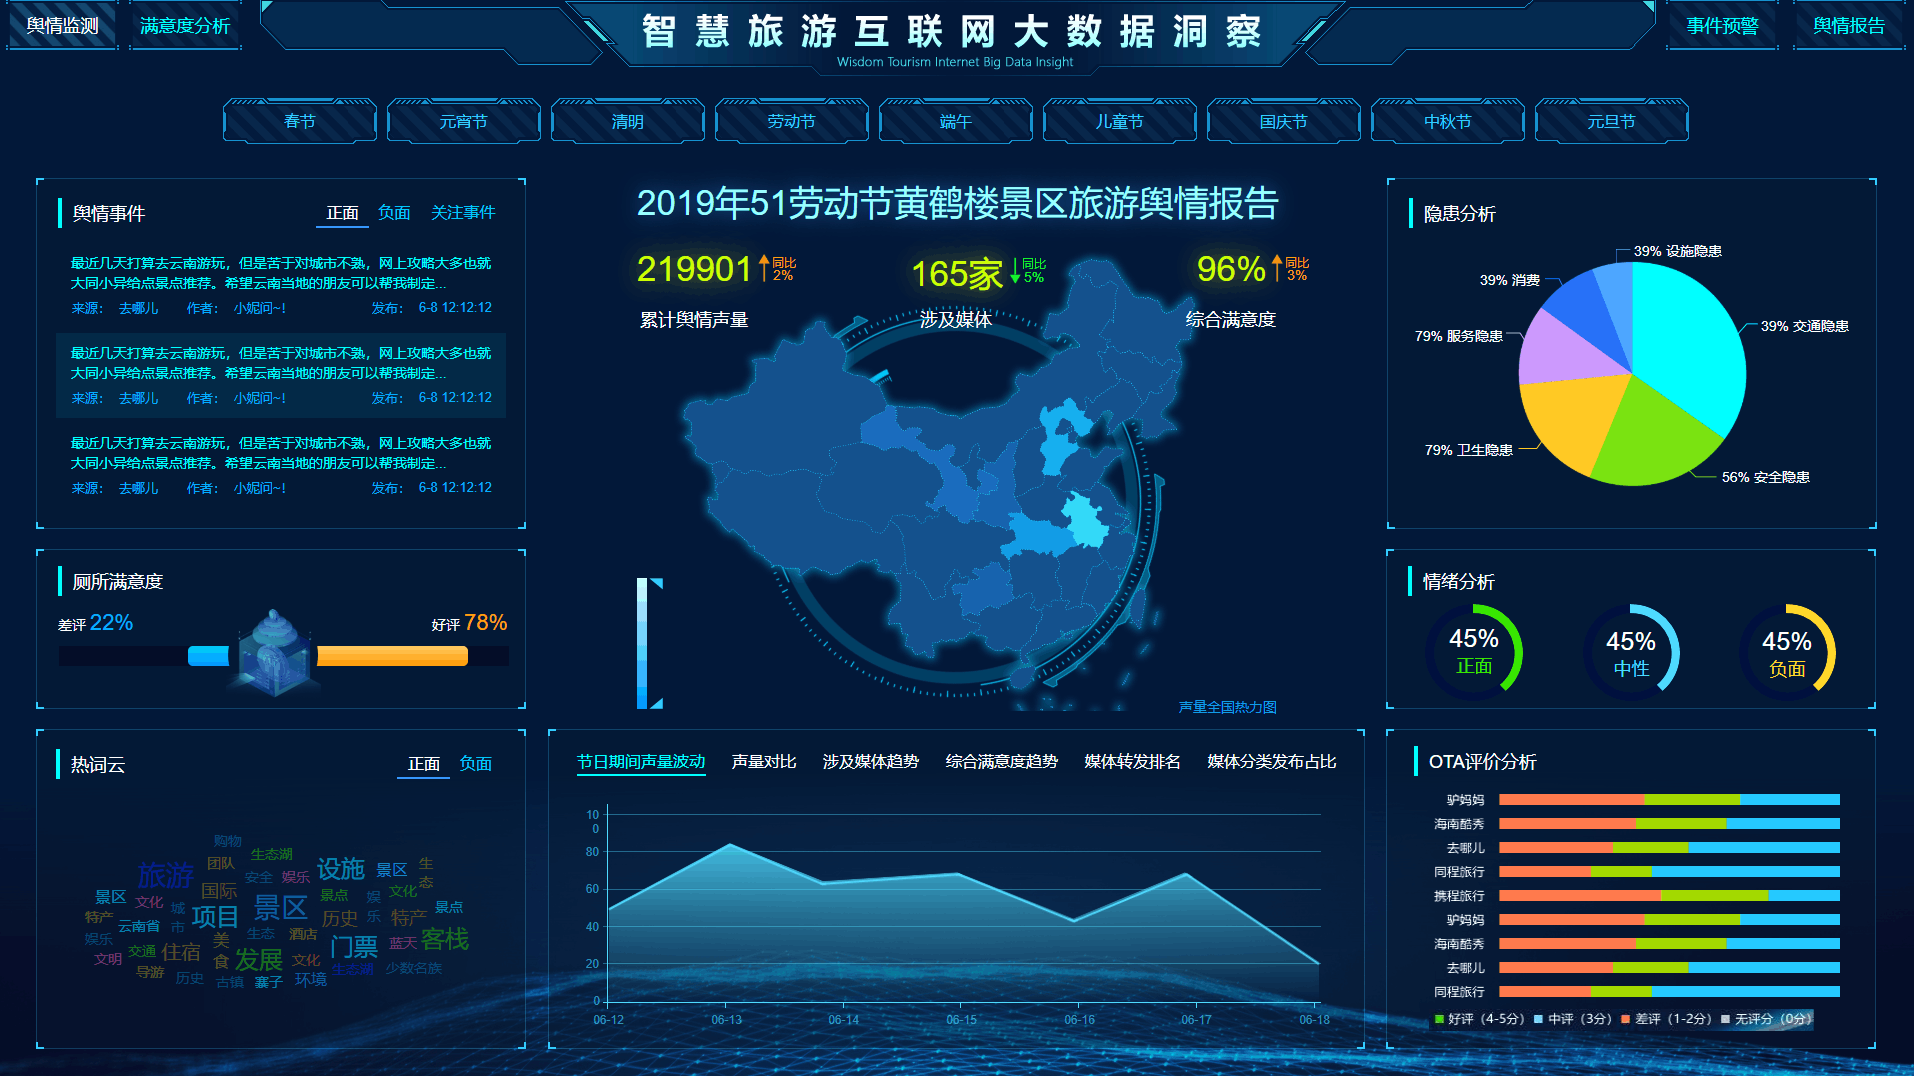Click the yellow 45% negative sentiment ring
1914x1076 pixels.
1786,653
